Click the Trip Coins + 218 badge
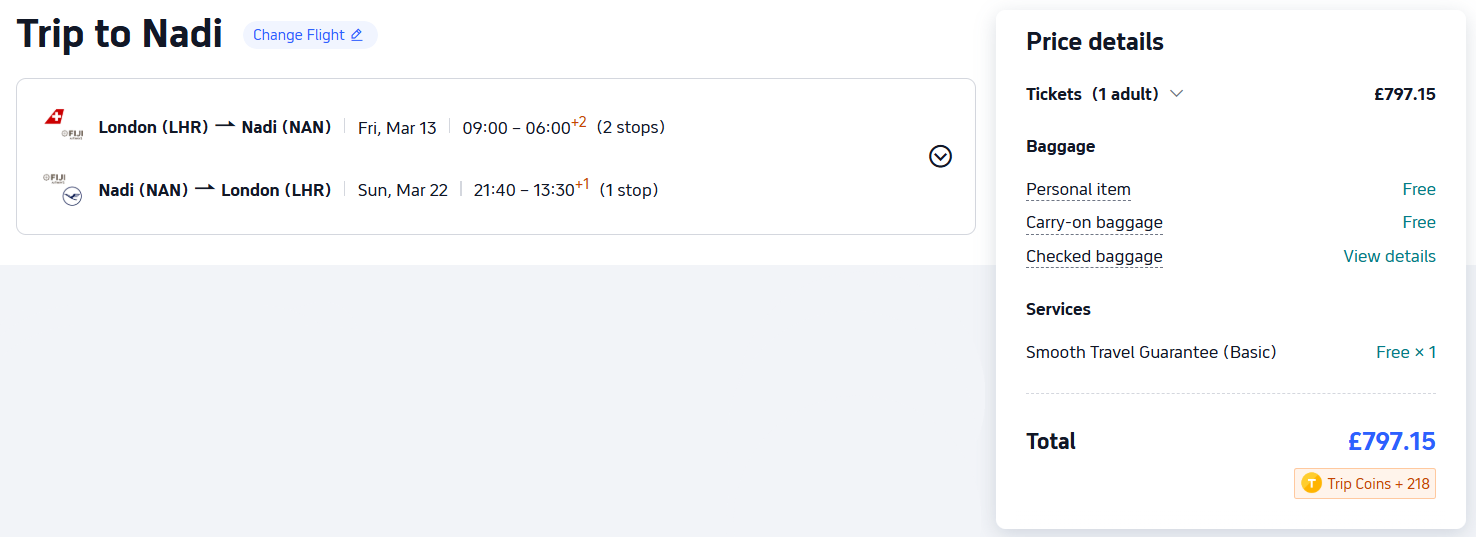The height and width of the screenshot is (537, 1476). [x=1365, y=484]
